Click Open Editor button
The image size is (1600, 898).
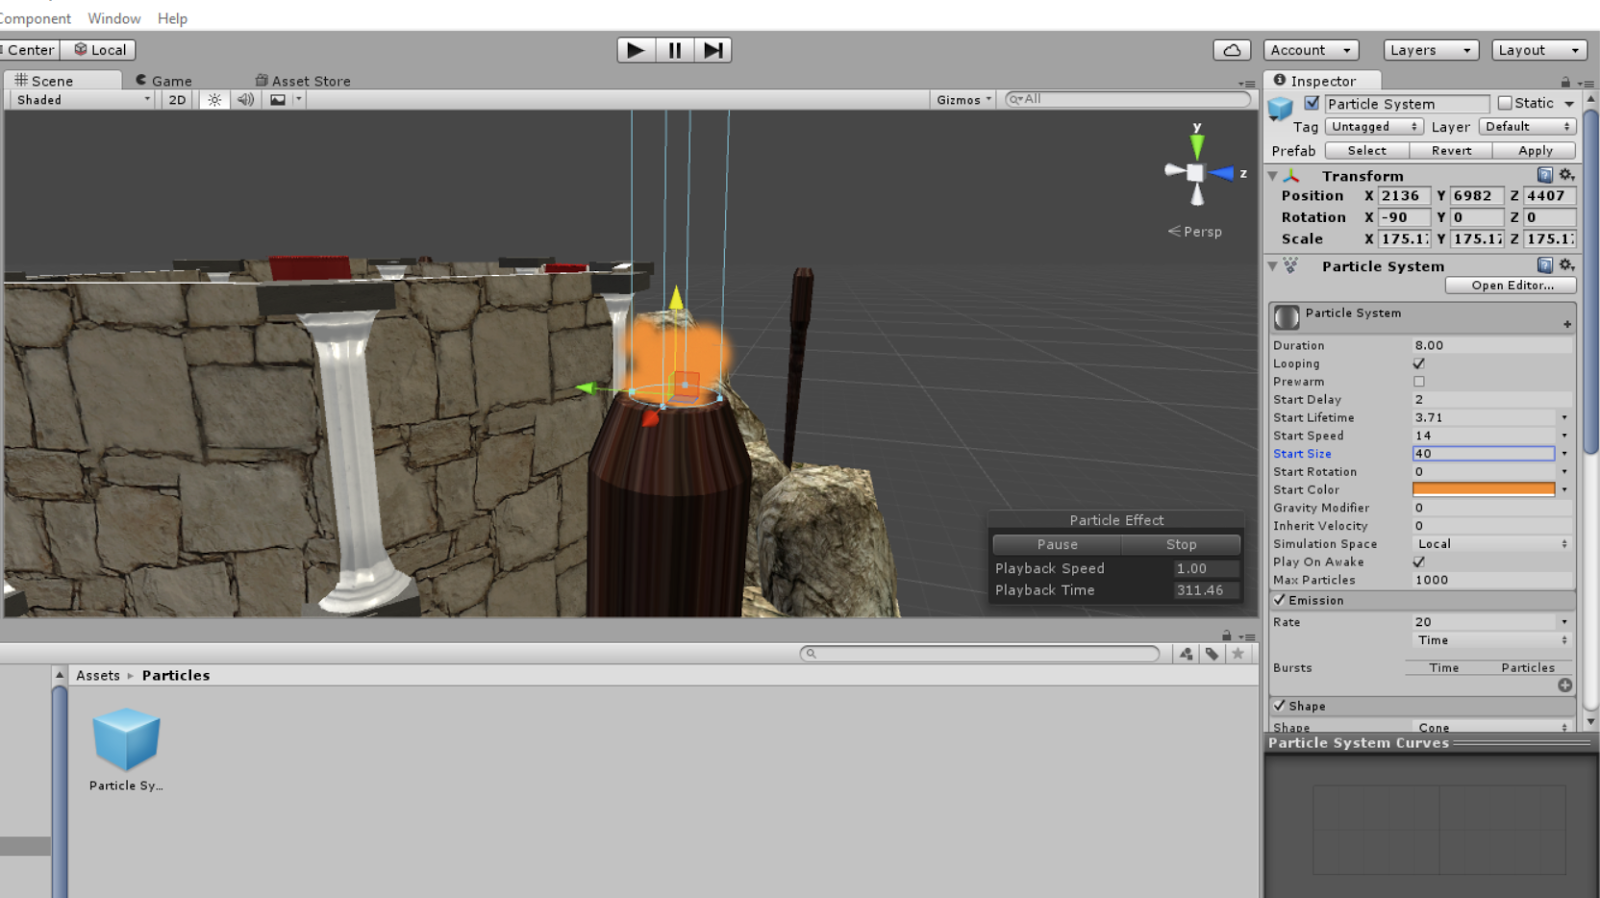click(1511, 286)
